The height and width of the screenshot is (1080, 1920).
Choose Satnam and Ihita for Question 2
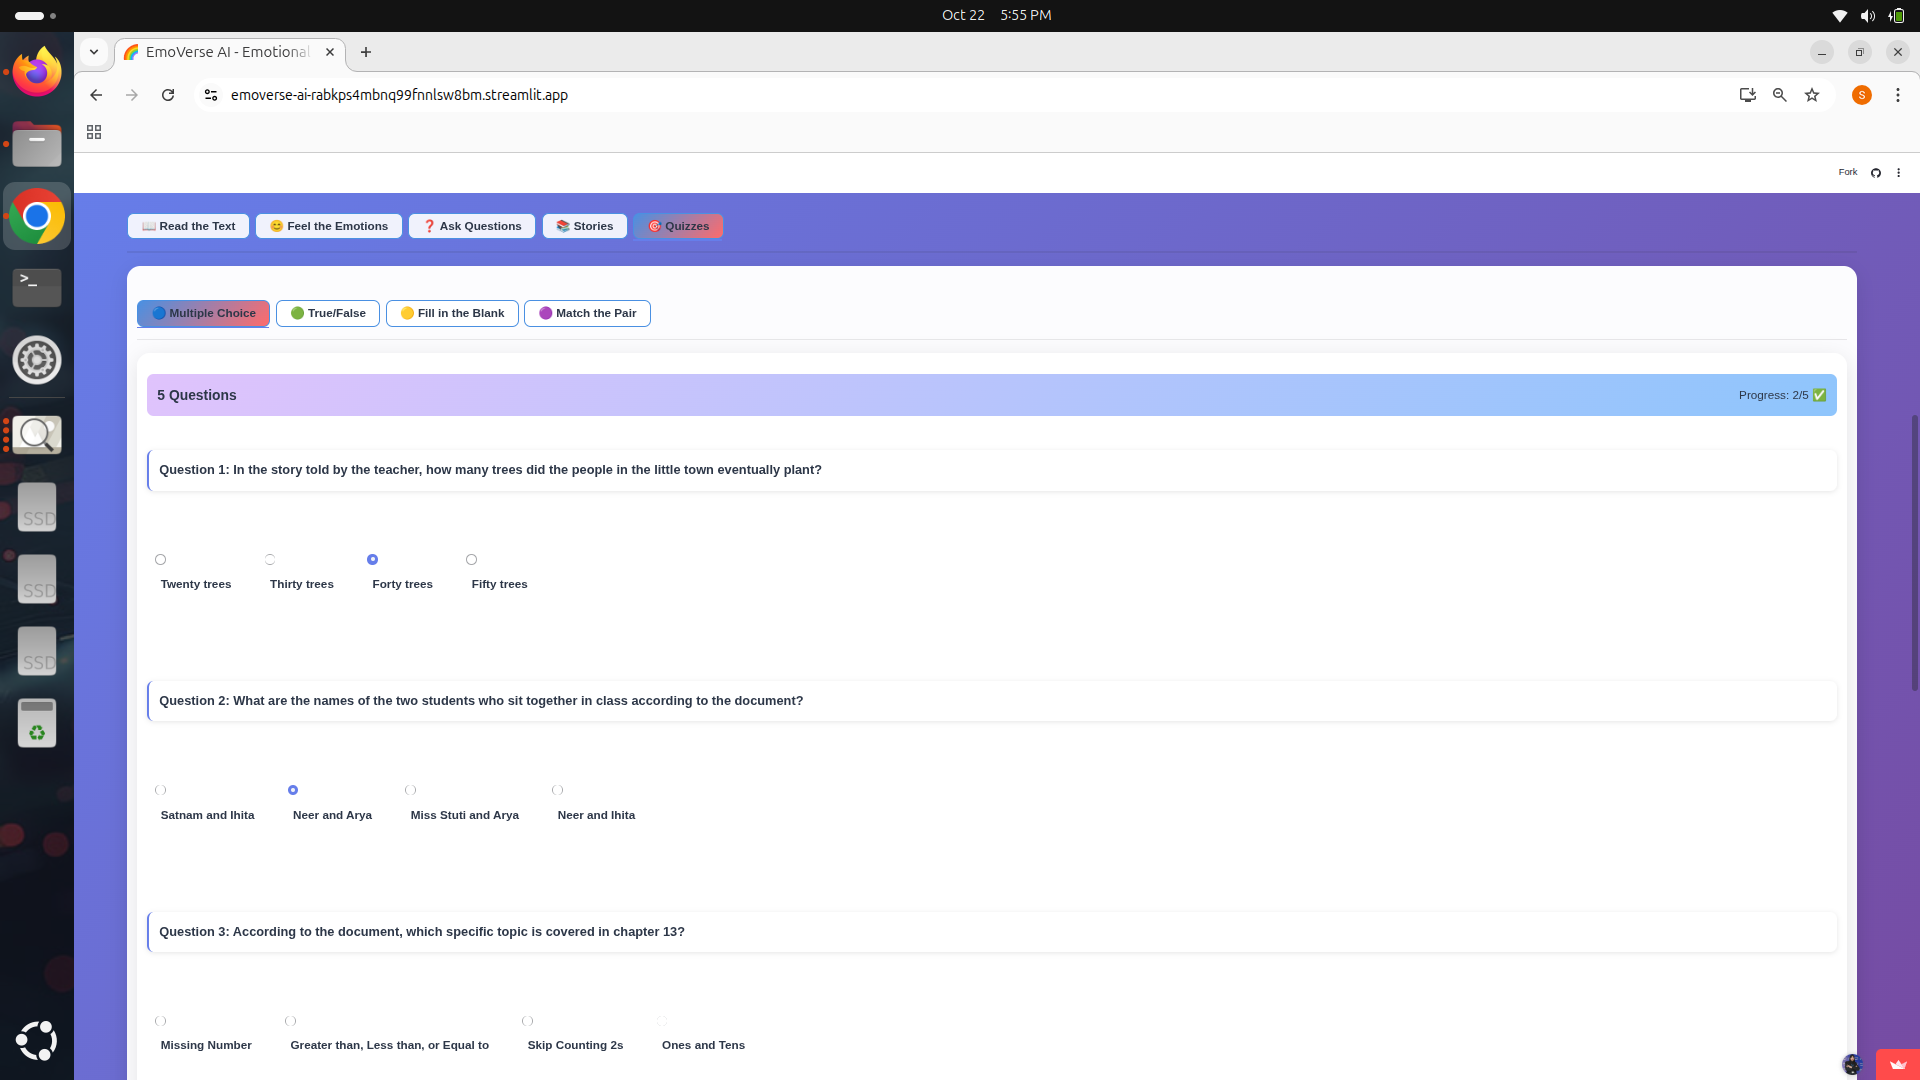pyautogui.click(x=161, y=790)
